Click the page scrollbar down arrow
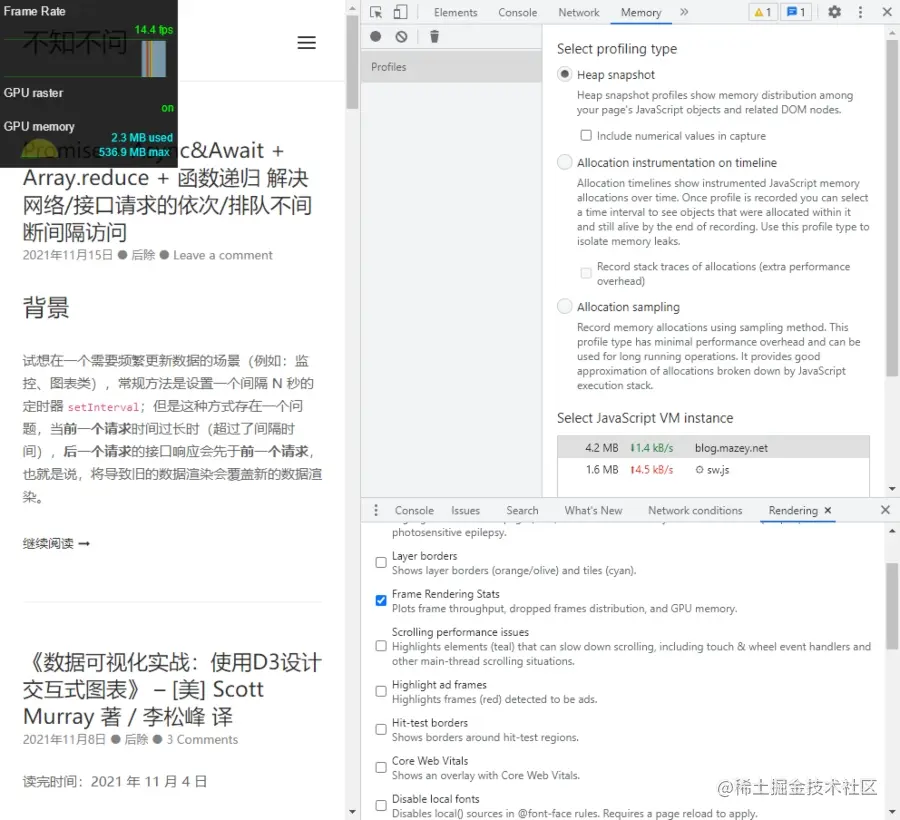The image size is (900, 820). (x=352, y=812)
